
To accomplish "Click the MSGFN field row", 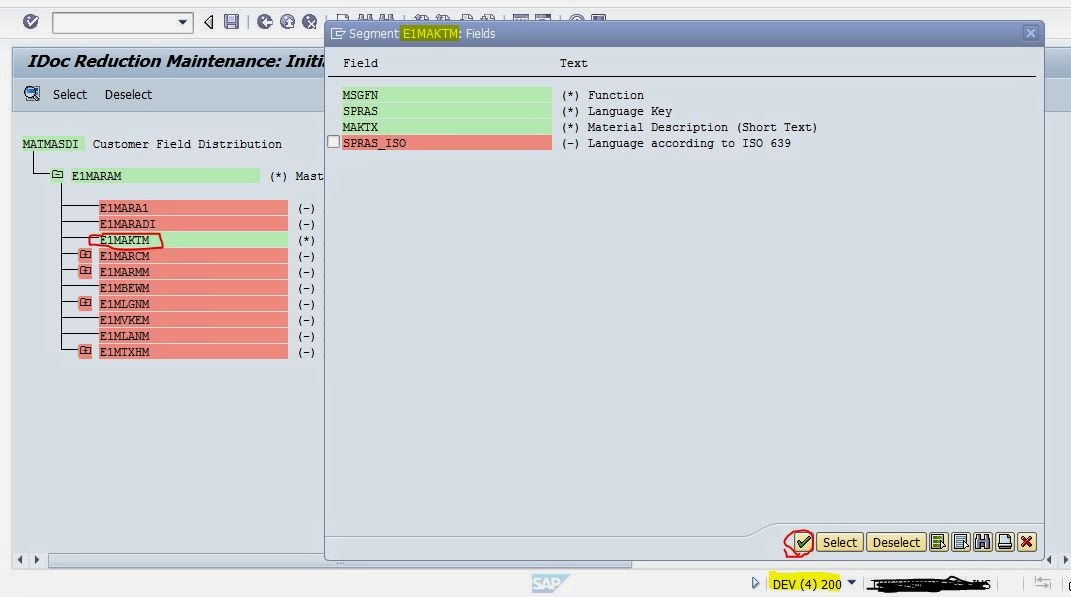I will [447, 95].
